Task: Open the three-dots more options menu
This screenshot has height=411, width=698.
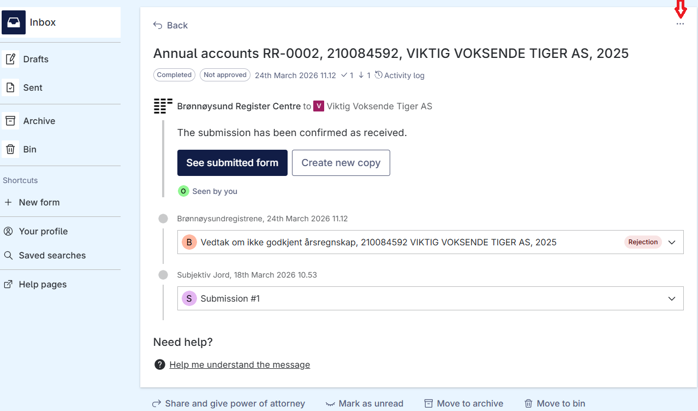Action: (680, 24)
